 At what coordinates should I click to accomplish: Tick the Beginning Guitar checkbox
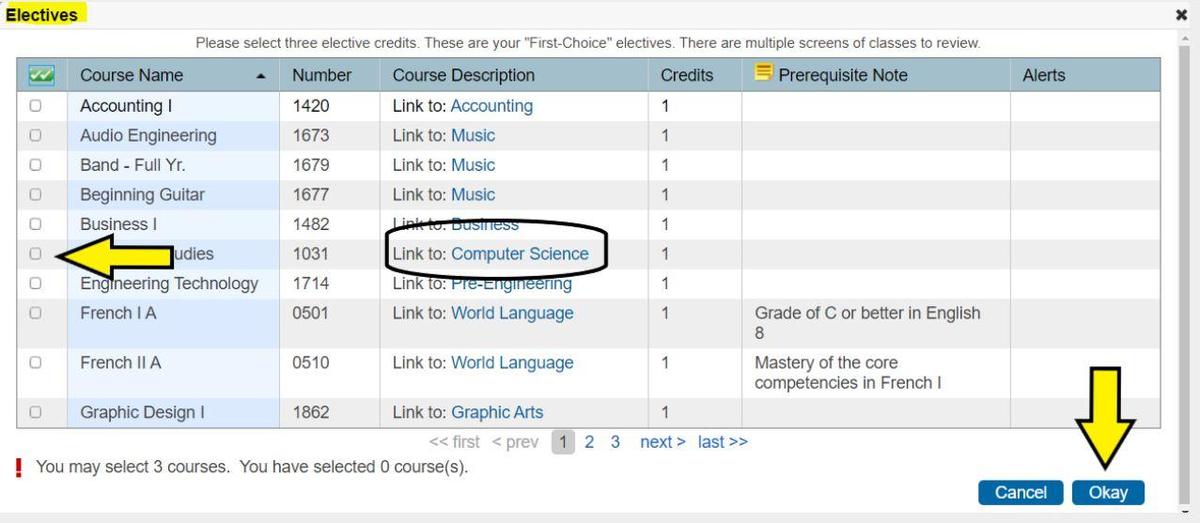pos(36,194)
